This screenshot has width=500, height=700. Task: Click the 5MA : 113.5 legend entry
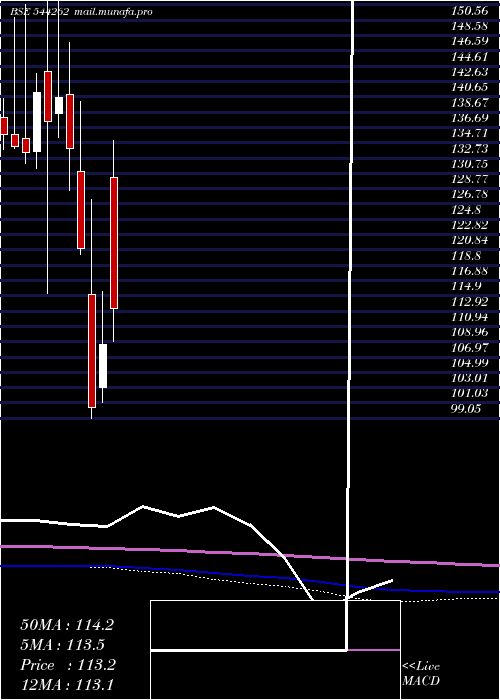coord(62,645)
